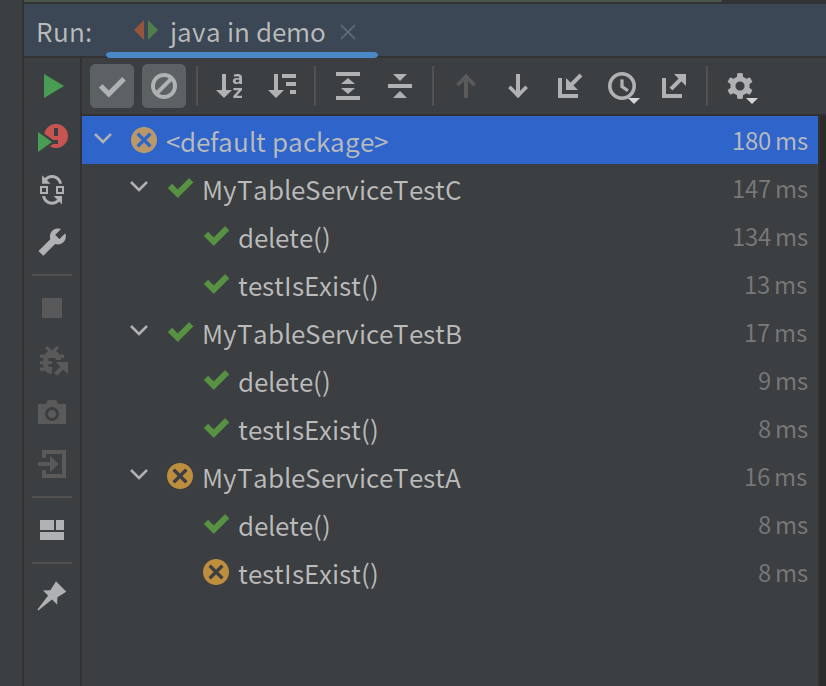
Task: Open test runner gear settings menu
Action: [741, 87]
